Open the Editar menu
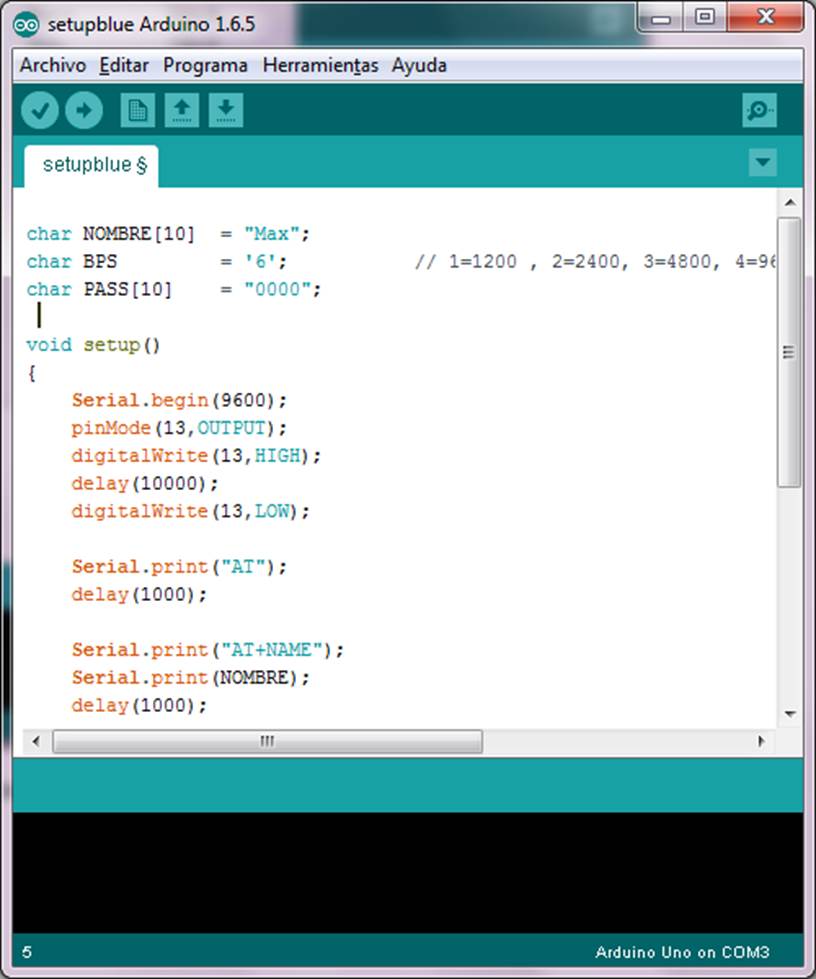Viewport: 816px width, 979px height. point(124,65)
